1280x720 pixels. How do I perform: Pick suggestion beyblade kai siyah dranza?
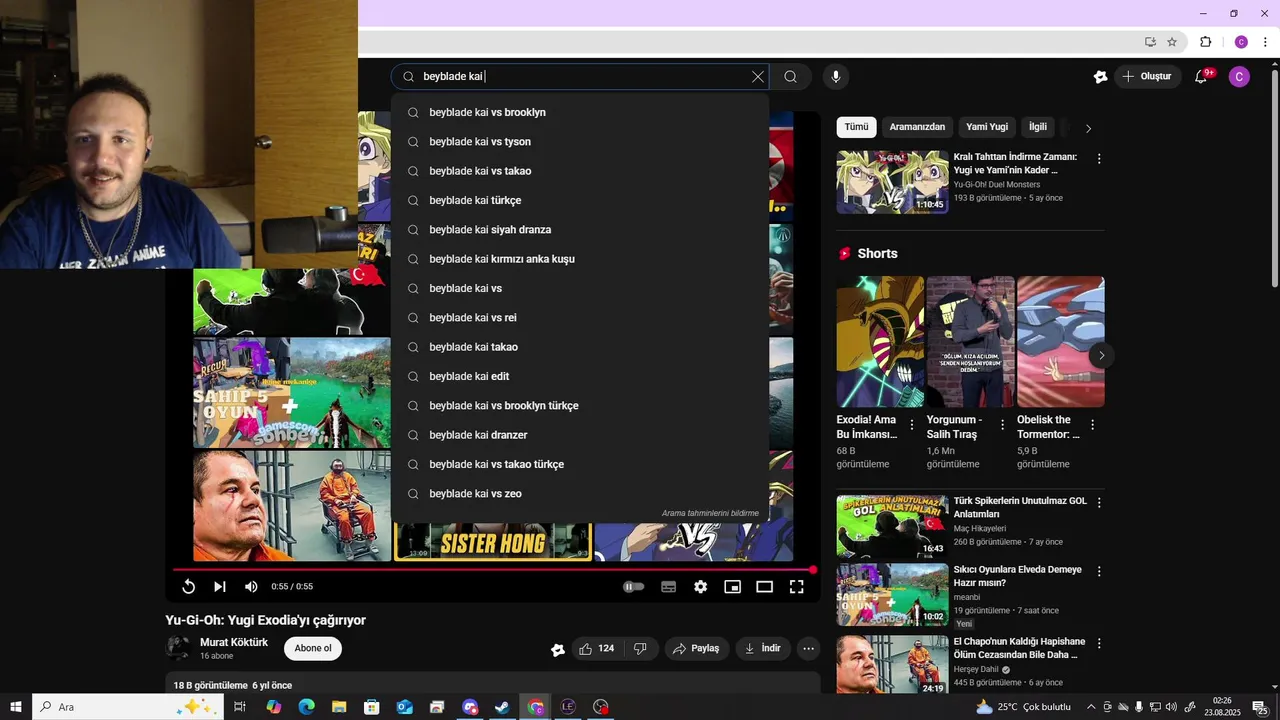[580, 230]
